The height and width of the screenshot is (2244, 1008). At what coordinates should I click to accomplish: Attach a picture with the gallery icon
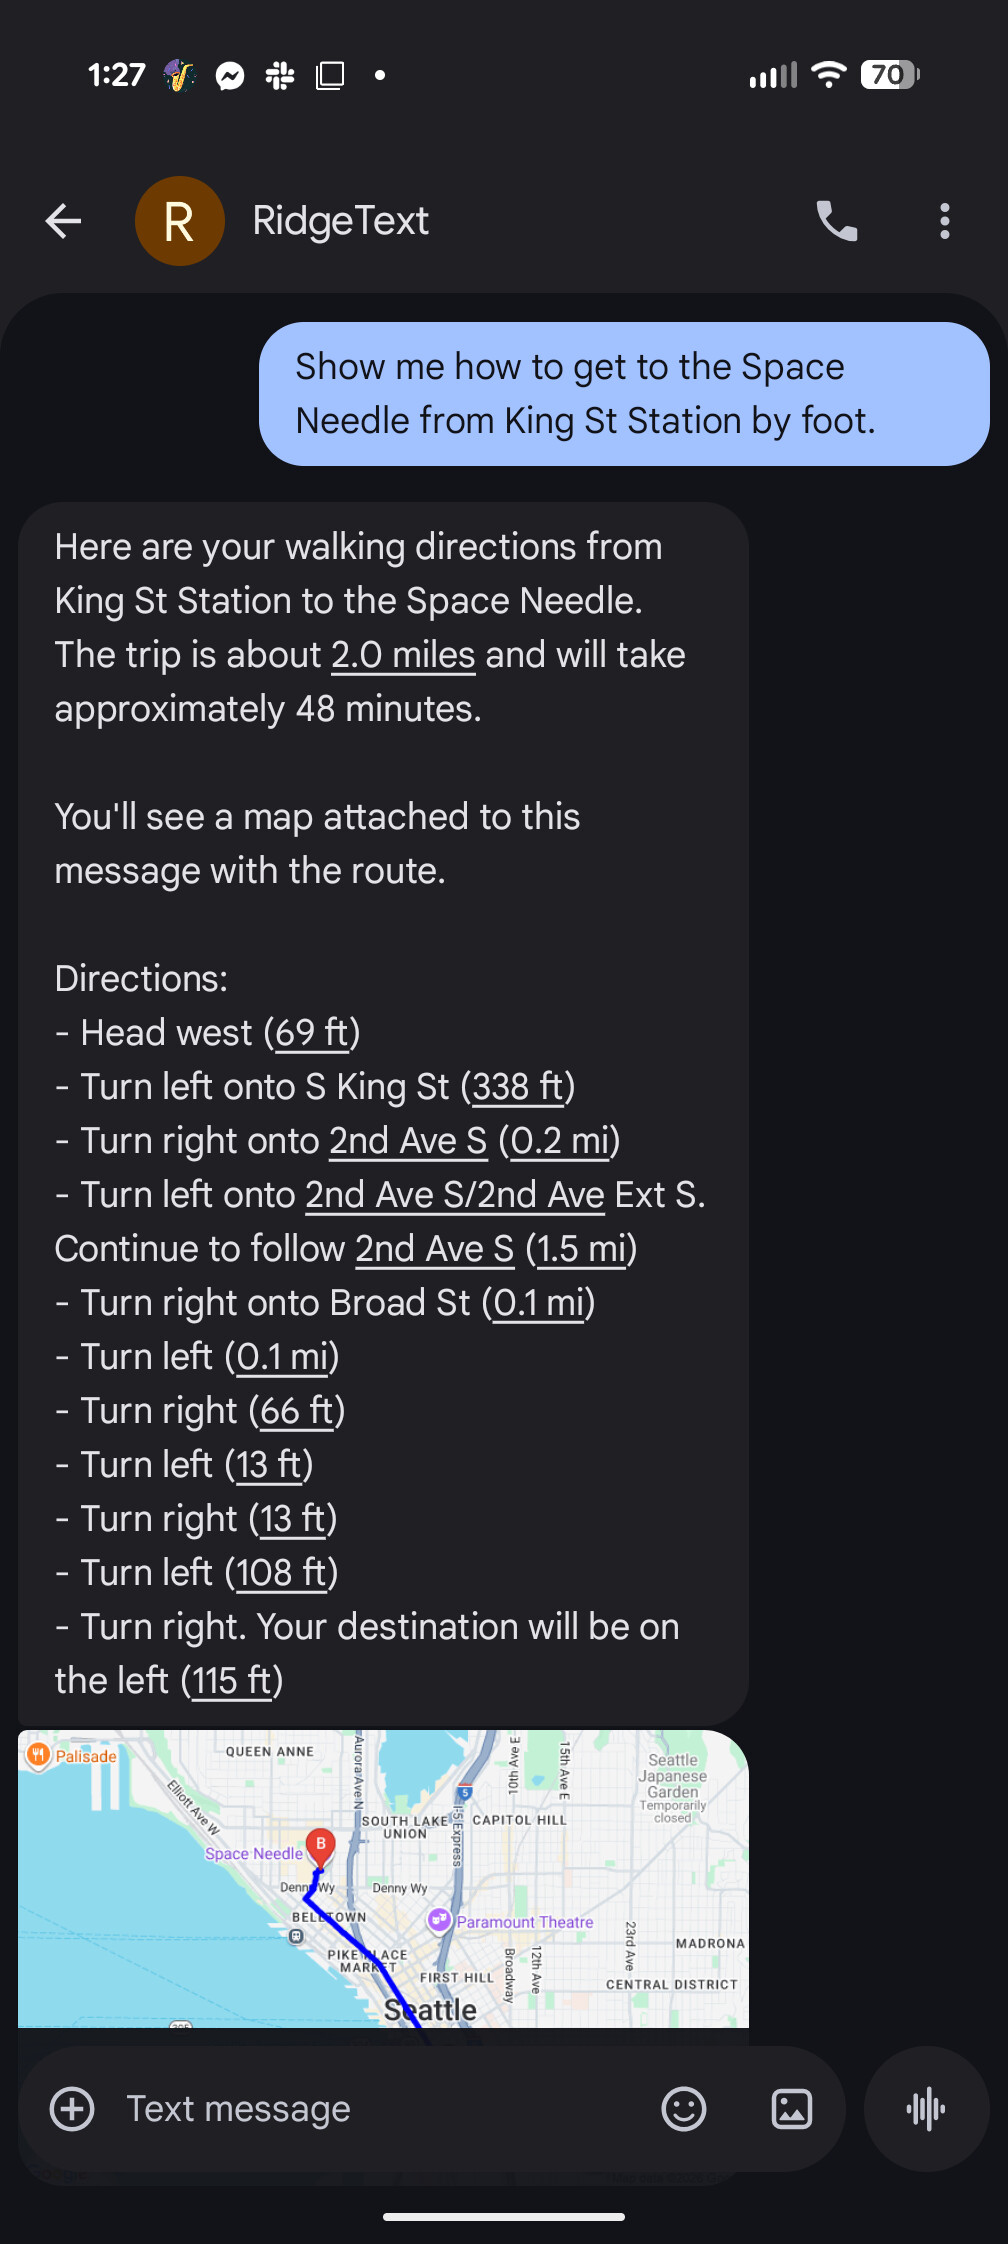(790, 2108)
